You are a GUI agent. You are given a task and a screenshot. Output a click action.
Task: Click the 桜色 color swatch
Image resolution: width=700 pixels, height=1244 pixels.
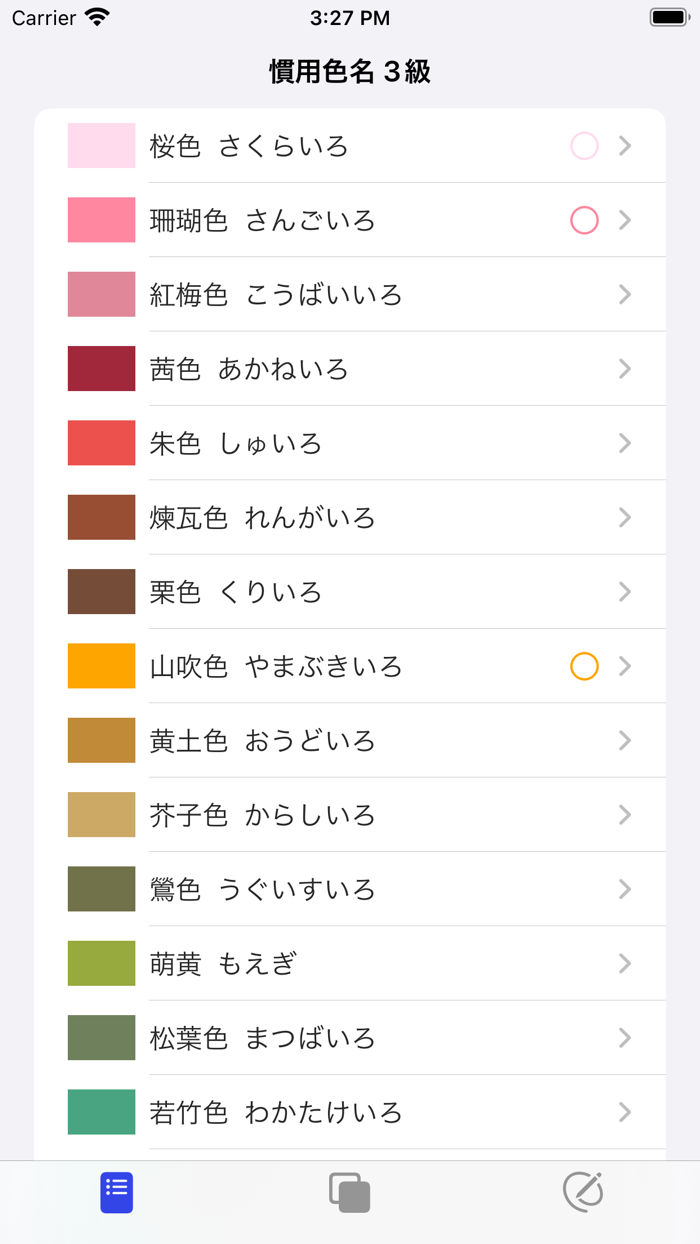click(x=101, y=145)
